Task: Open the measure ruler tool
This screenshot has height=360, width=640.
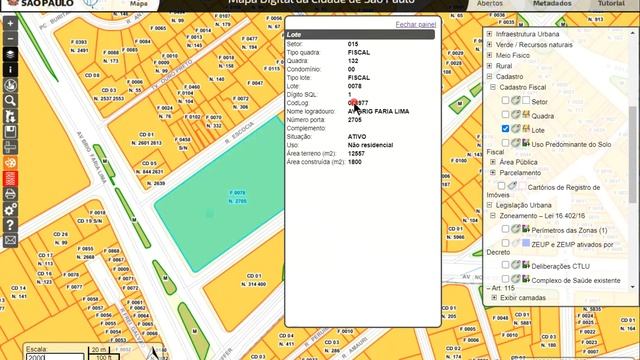Action: tap(10, 147)
